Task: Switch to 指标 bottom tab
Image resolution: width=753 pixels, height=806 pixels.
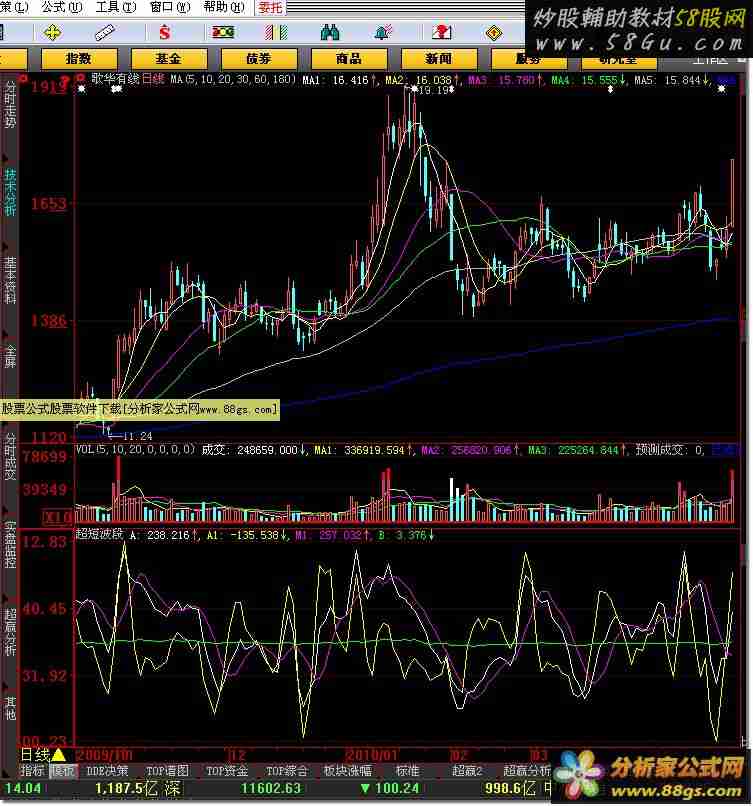Action: 33,770
